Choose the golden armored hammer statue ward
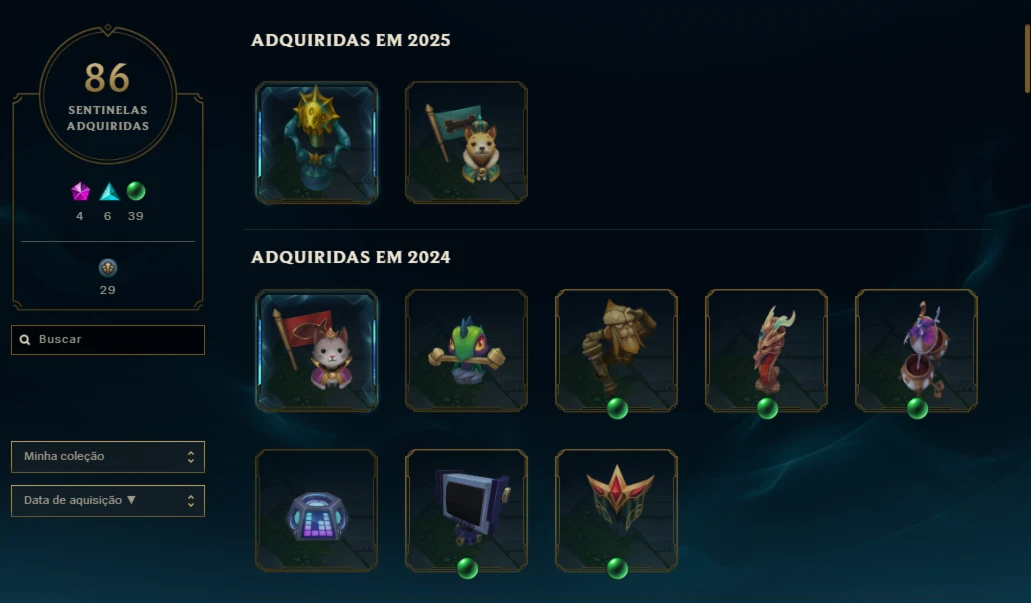 click(x=616, y=350)
